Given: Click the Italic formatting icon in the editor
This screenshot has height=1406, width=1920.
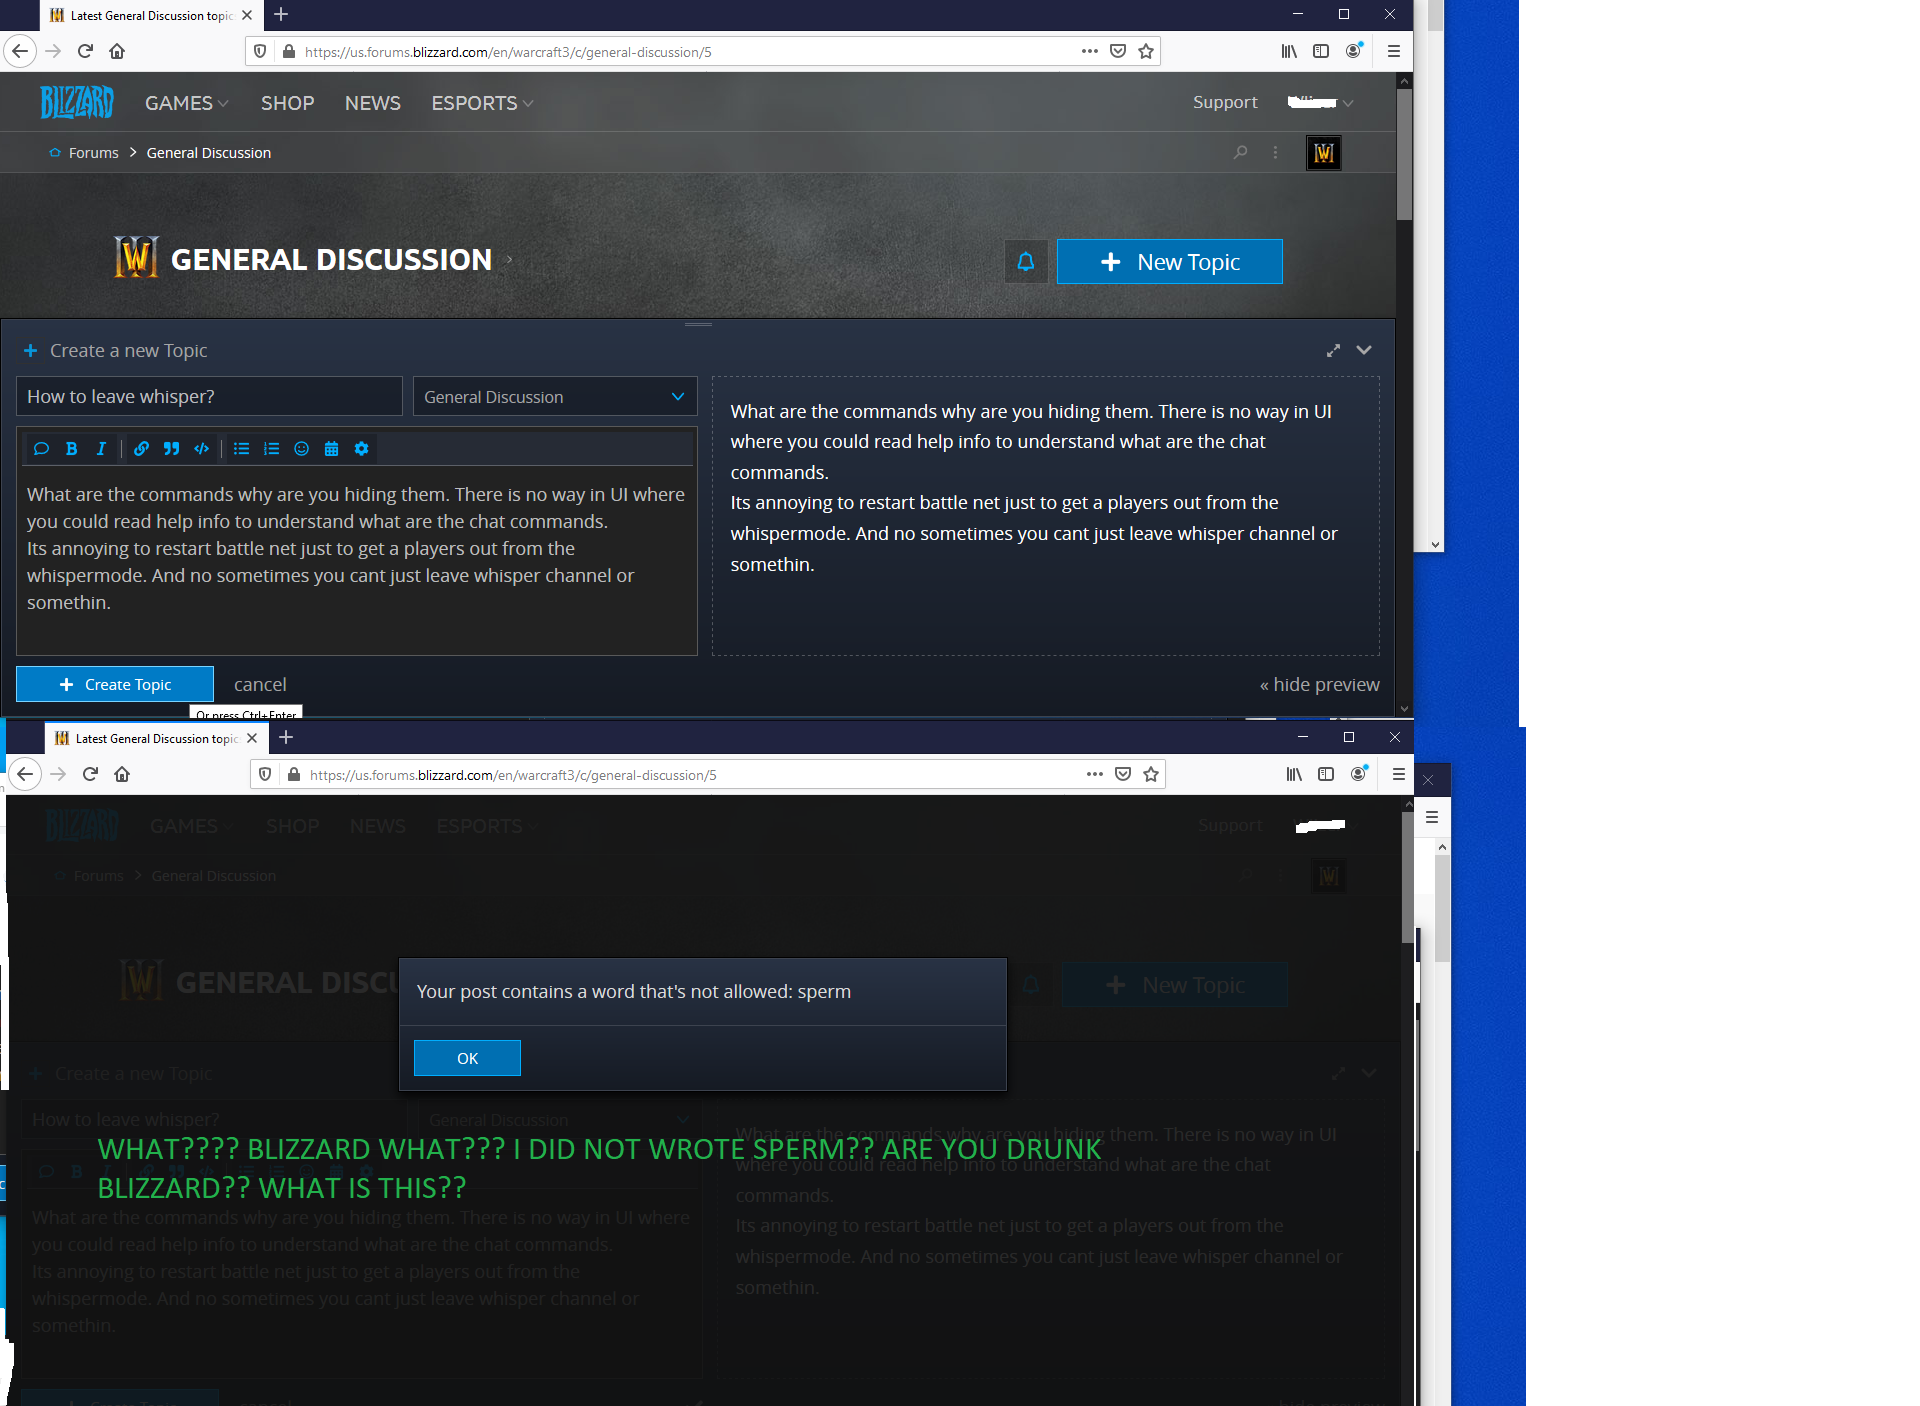Looking at the screenshot, I should [x=101, y=449].
